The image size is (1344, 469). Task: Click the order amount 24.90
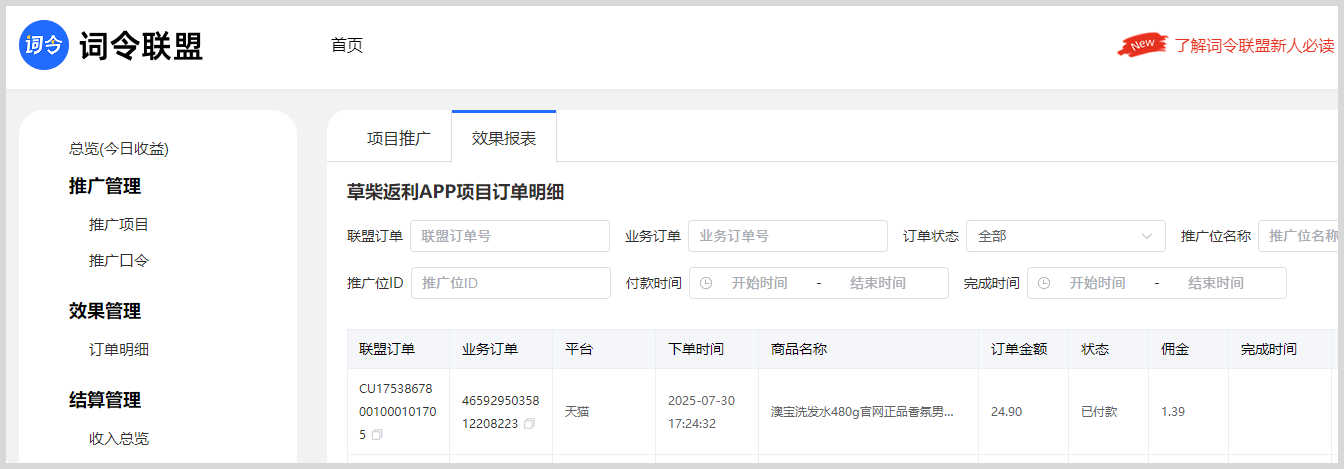[1006, 411]
